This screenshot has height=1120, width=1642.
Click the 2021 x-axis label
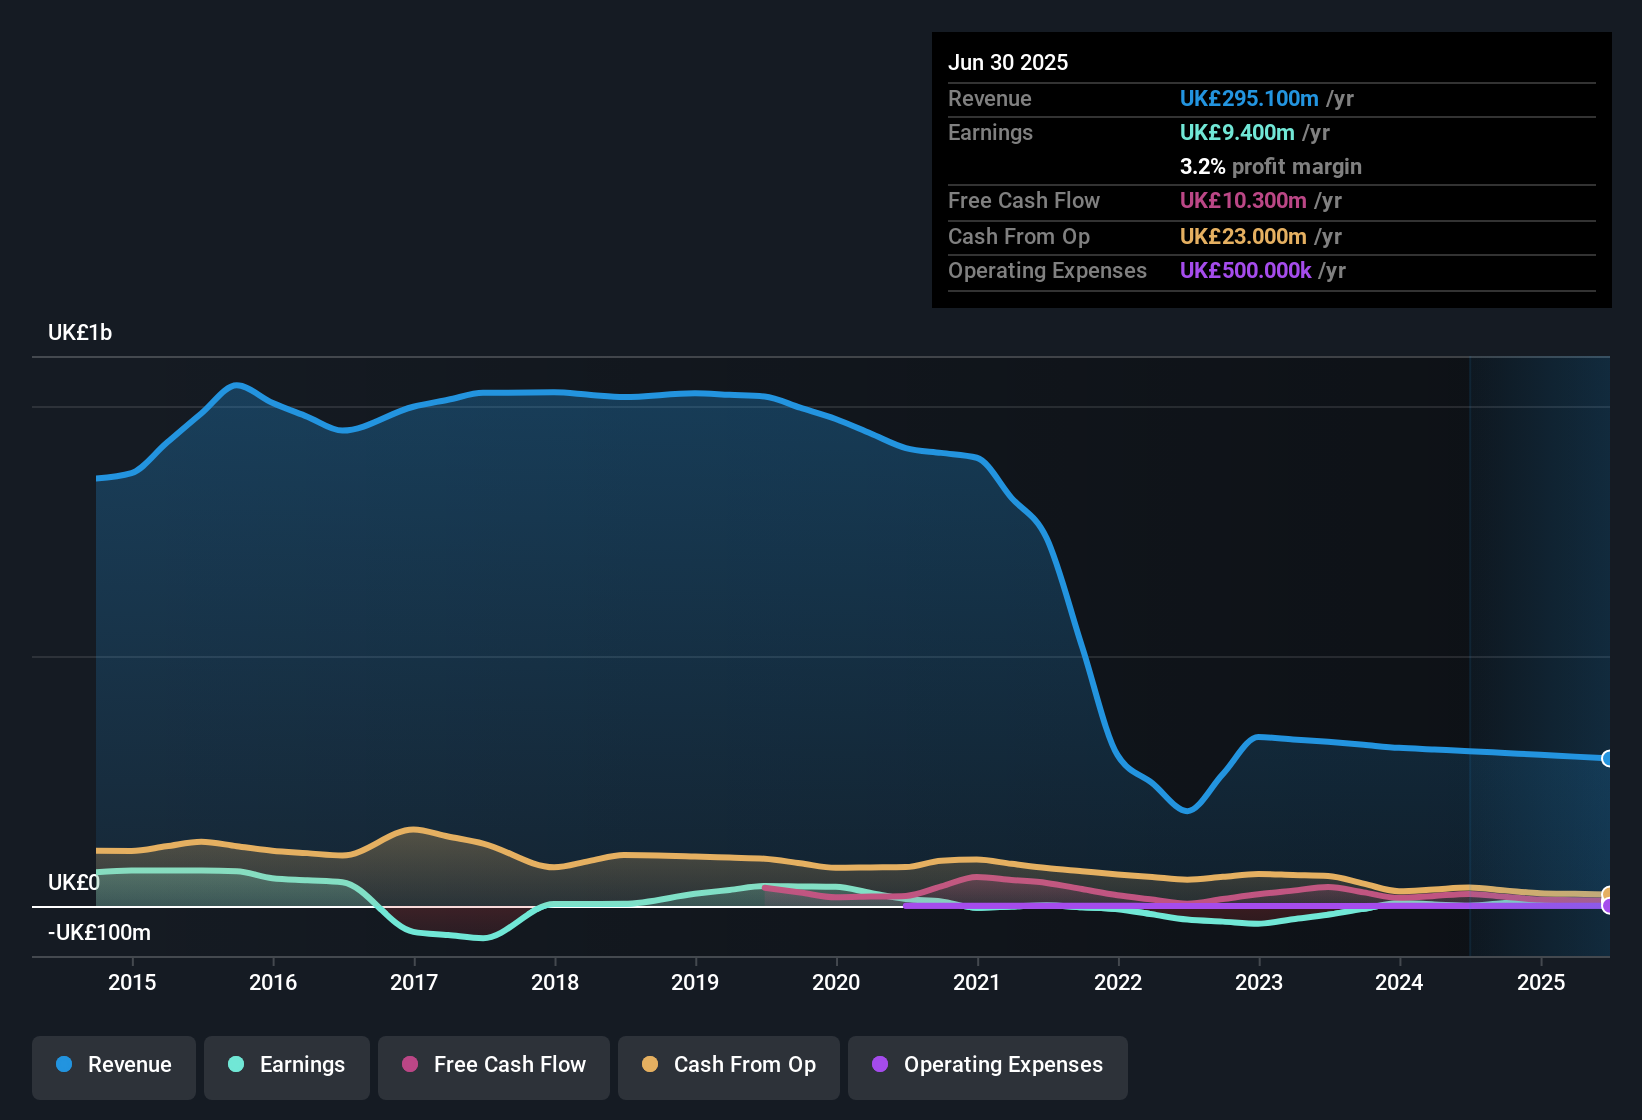pyautogui.click(x=977, y=982)
